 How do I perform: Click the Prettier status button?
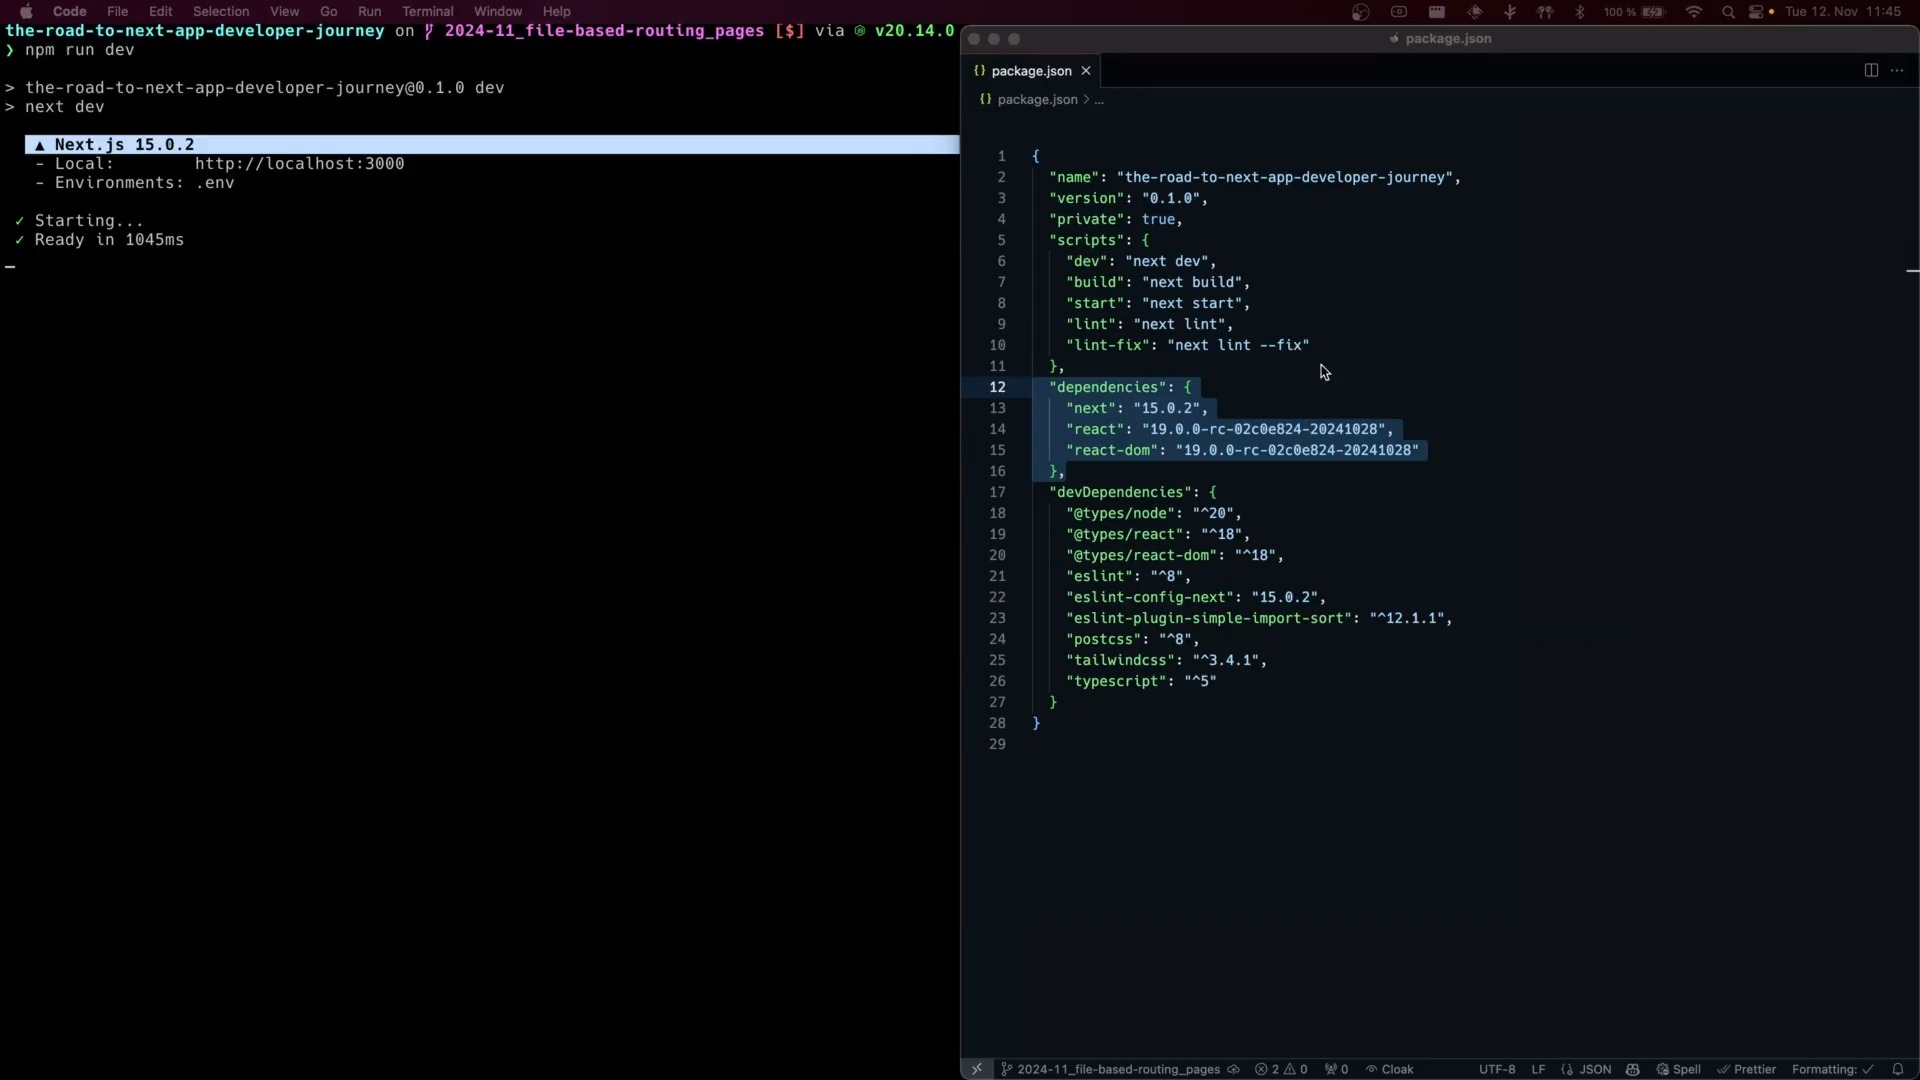[1746, 1069]
